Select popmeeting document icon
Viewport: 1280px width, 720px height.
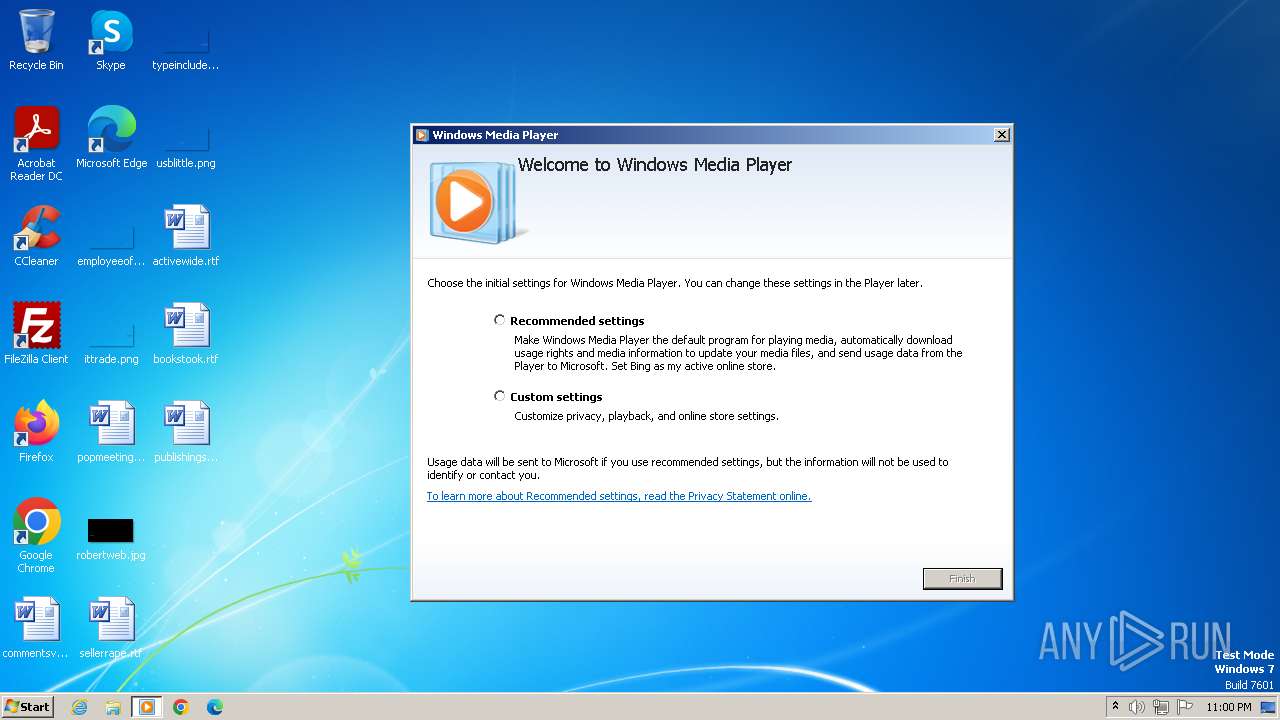(111, 431)
